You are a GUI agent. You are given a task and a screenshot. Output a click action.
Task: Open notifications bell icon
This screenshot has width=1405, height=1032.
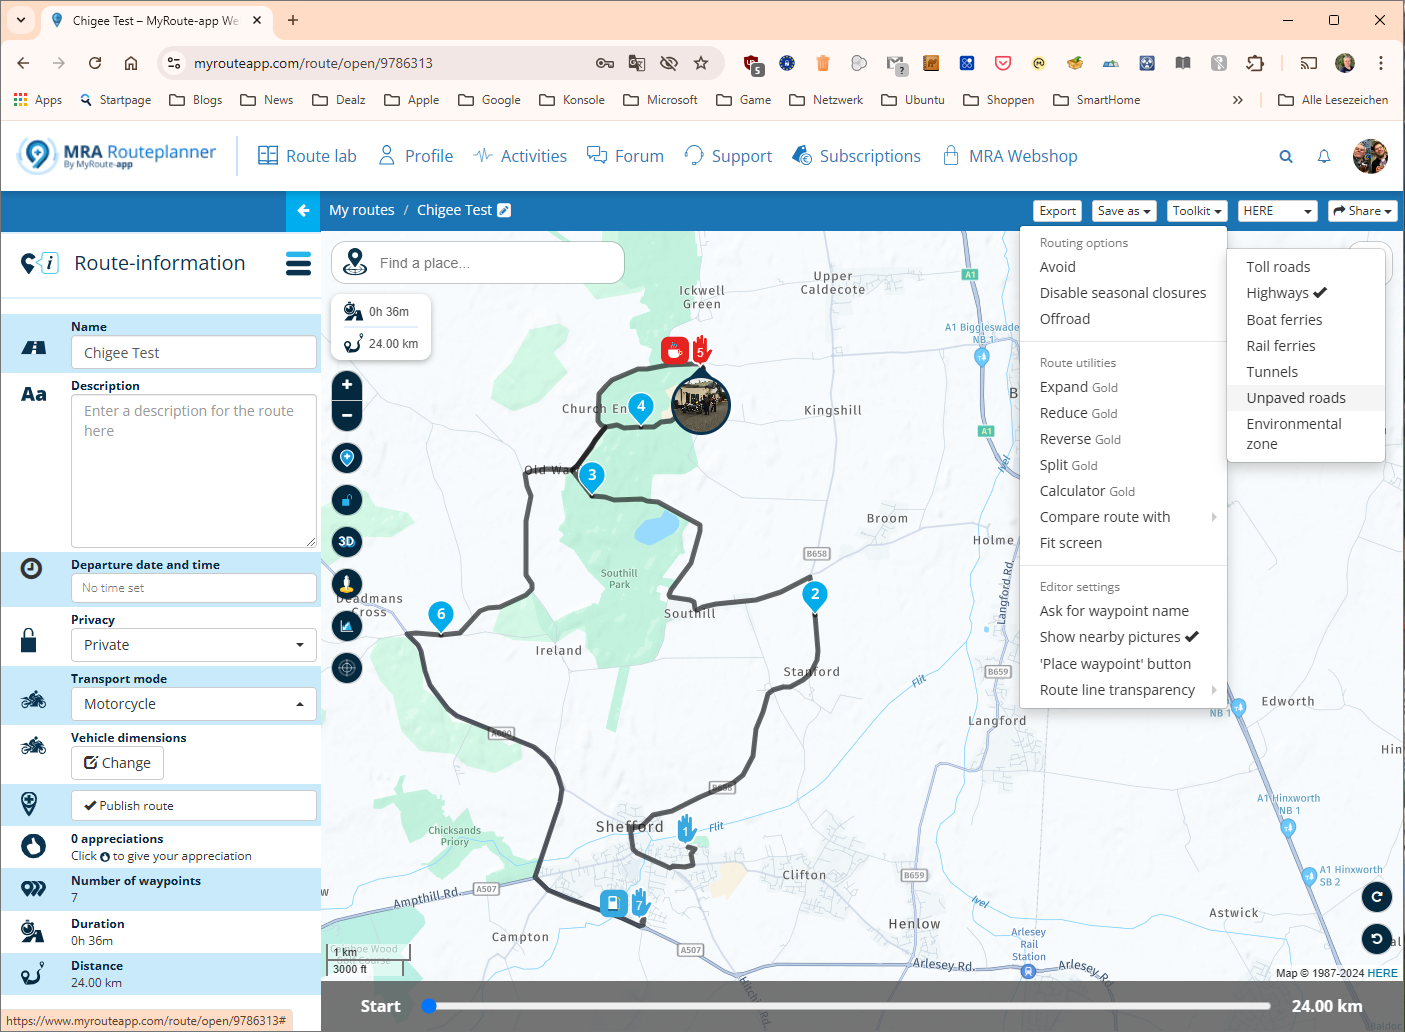(1324, 156)
